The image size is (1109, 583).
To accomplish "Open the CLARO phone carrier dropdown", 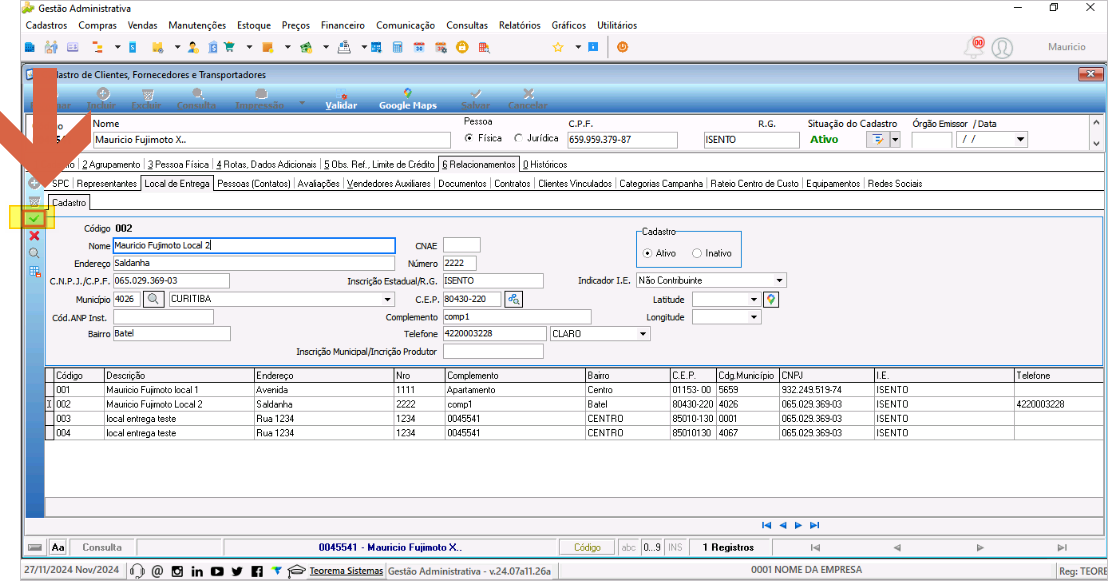I will click(643, 334).
